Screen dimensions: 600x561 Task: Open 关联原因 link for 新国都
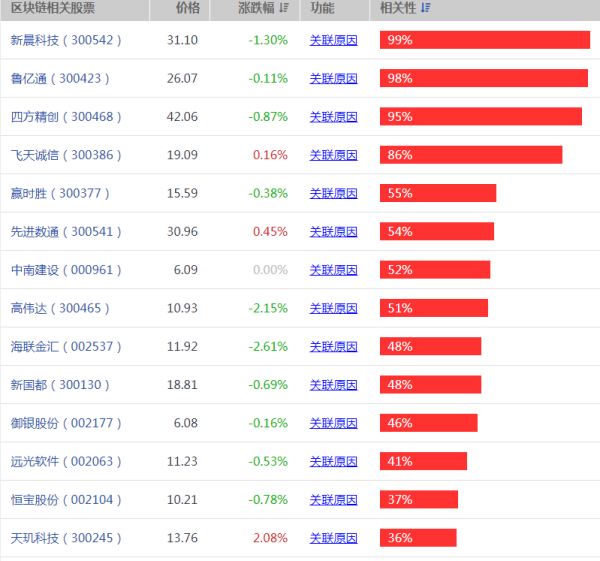click(333, 385)
